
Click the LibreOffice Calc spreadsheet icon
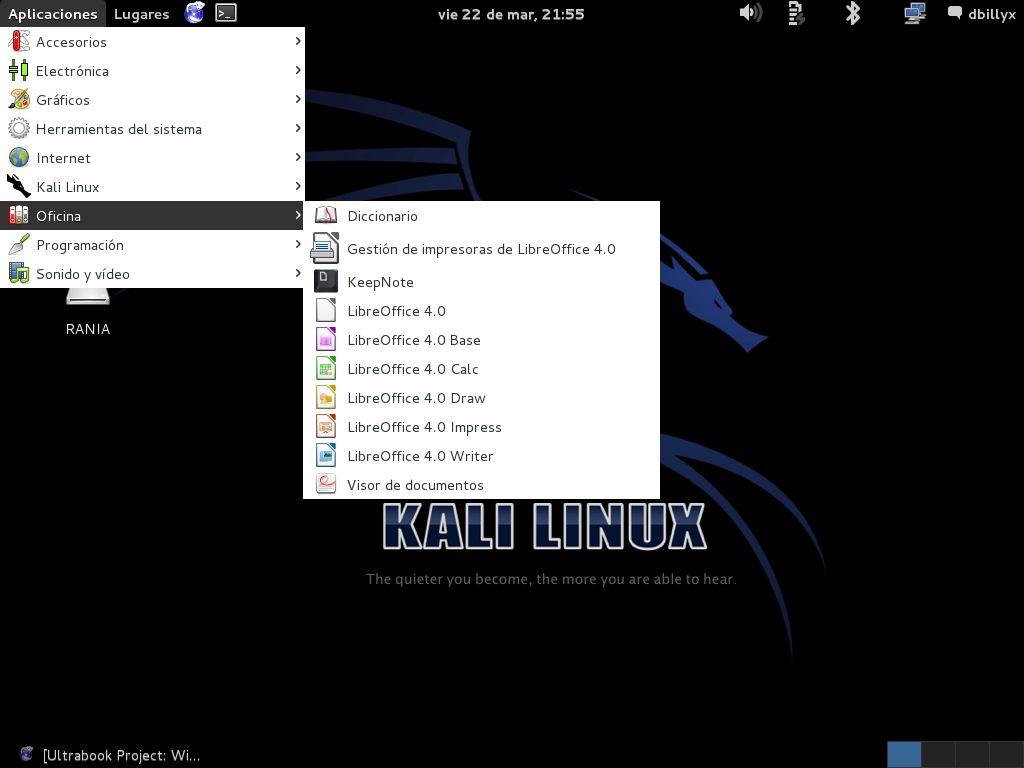(x=325, y=368)
